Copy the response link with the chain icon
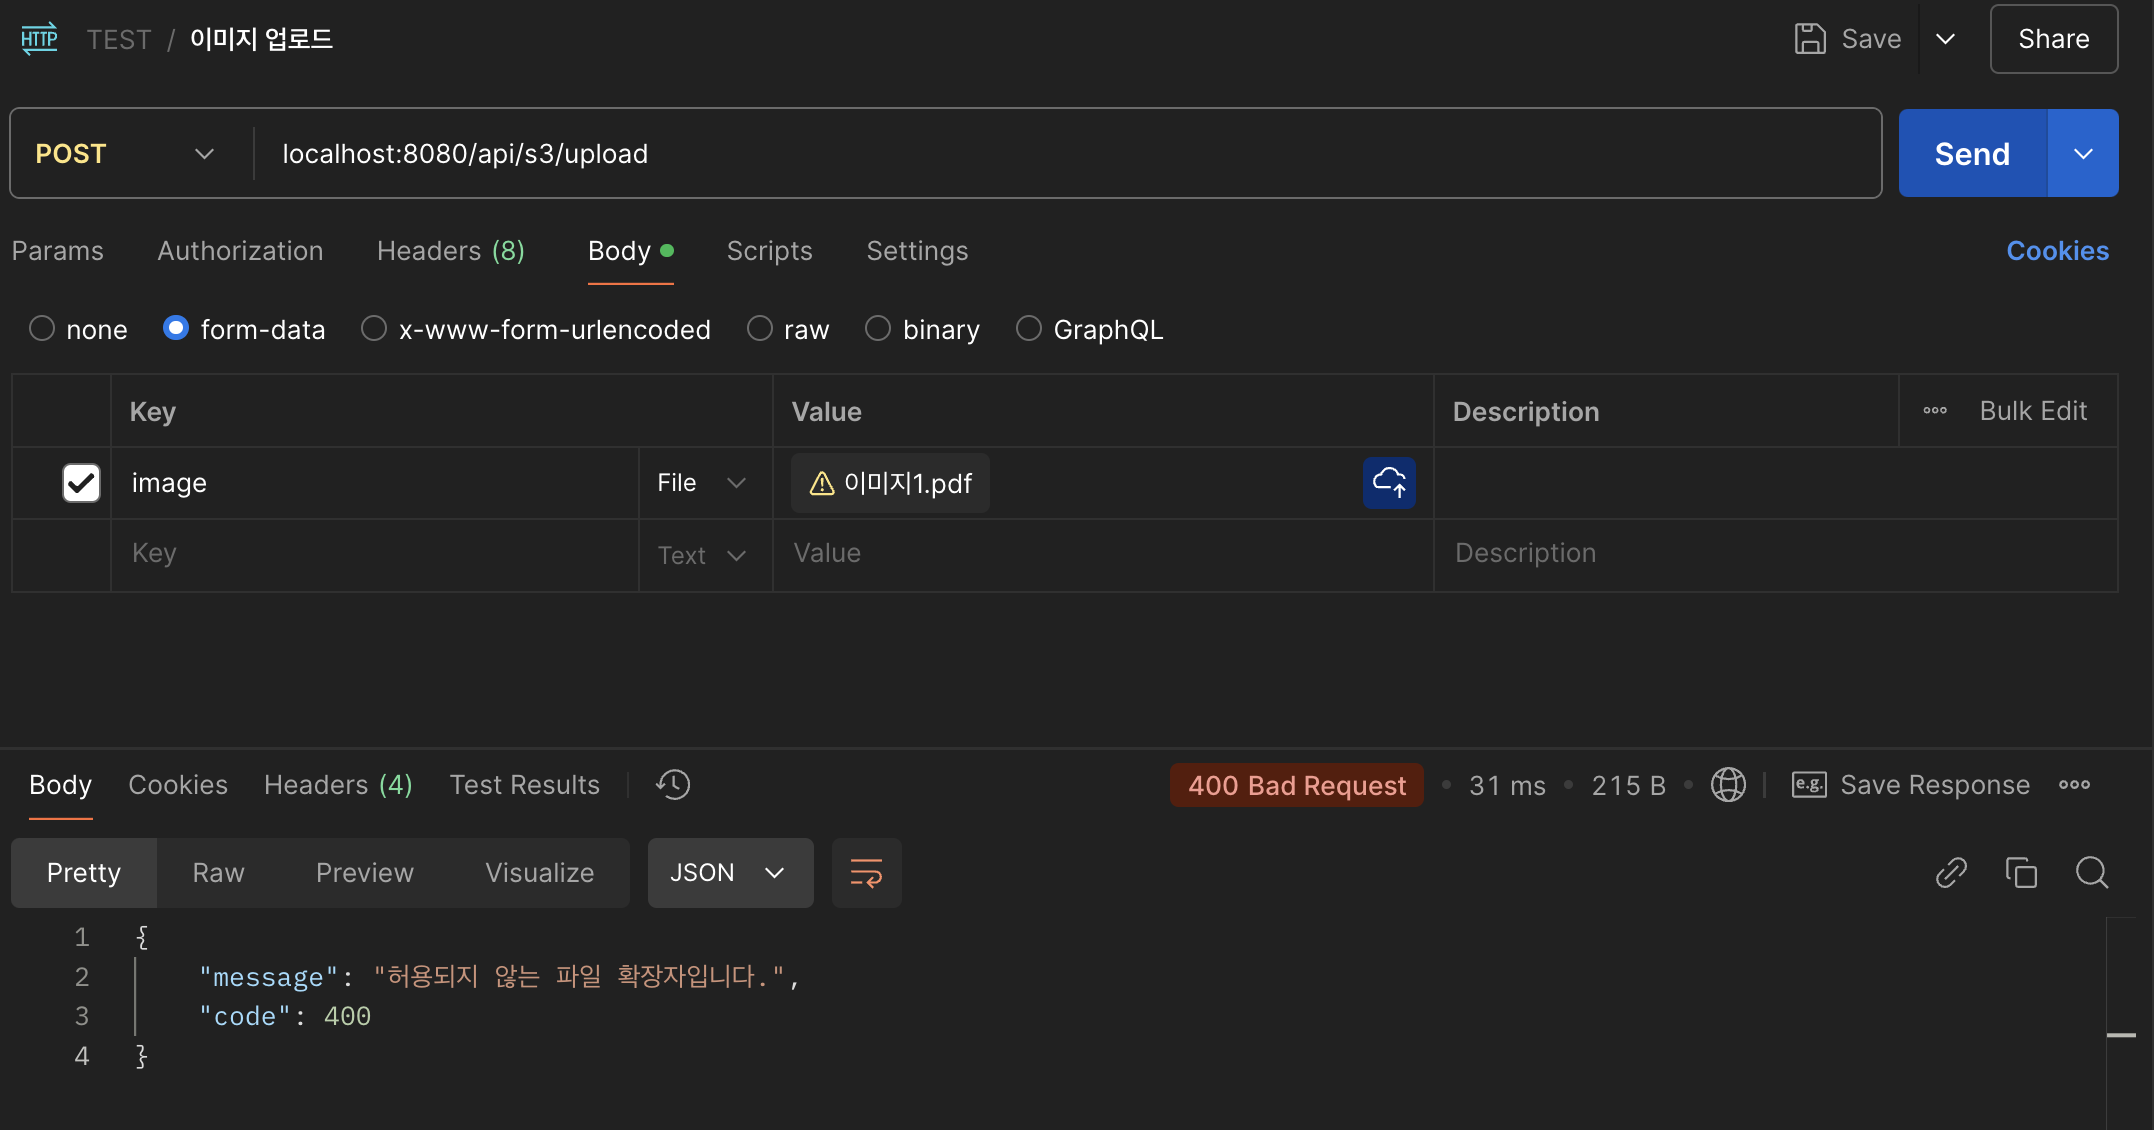Viewport: 2154px width, 1130px height. tap(1951, 873)
